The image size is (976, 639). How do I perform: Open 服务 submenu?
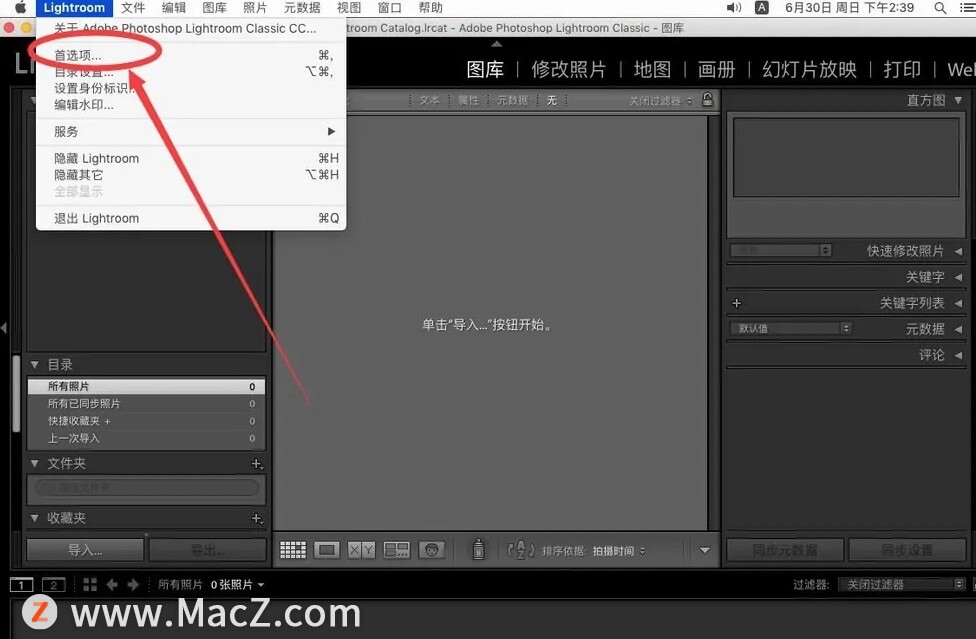coord(191,131)
